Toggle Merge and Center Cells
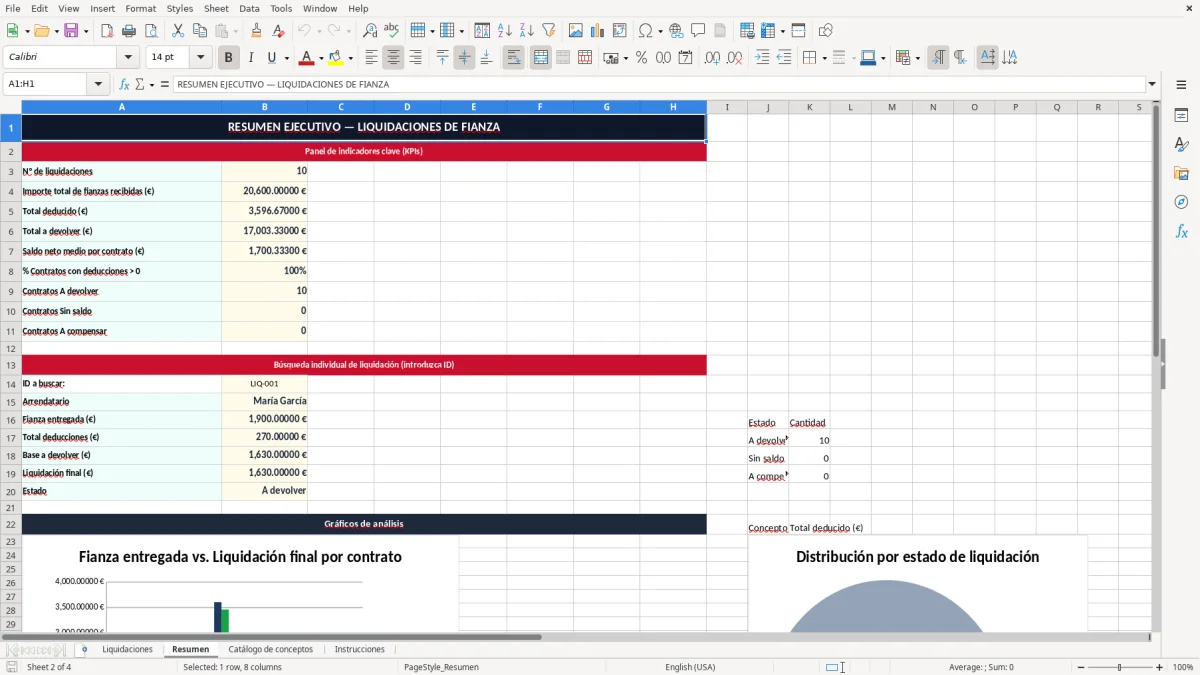 541,58
